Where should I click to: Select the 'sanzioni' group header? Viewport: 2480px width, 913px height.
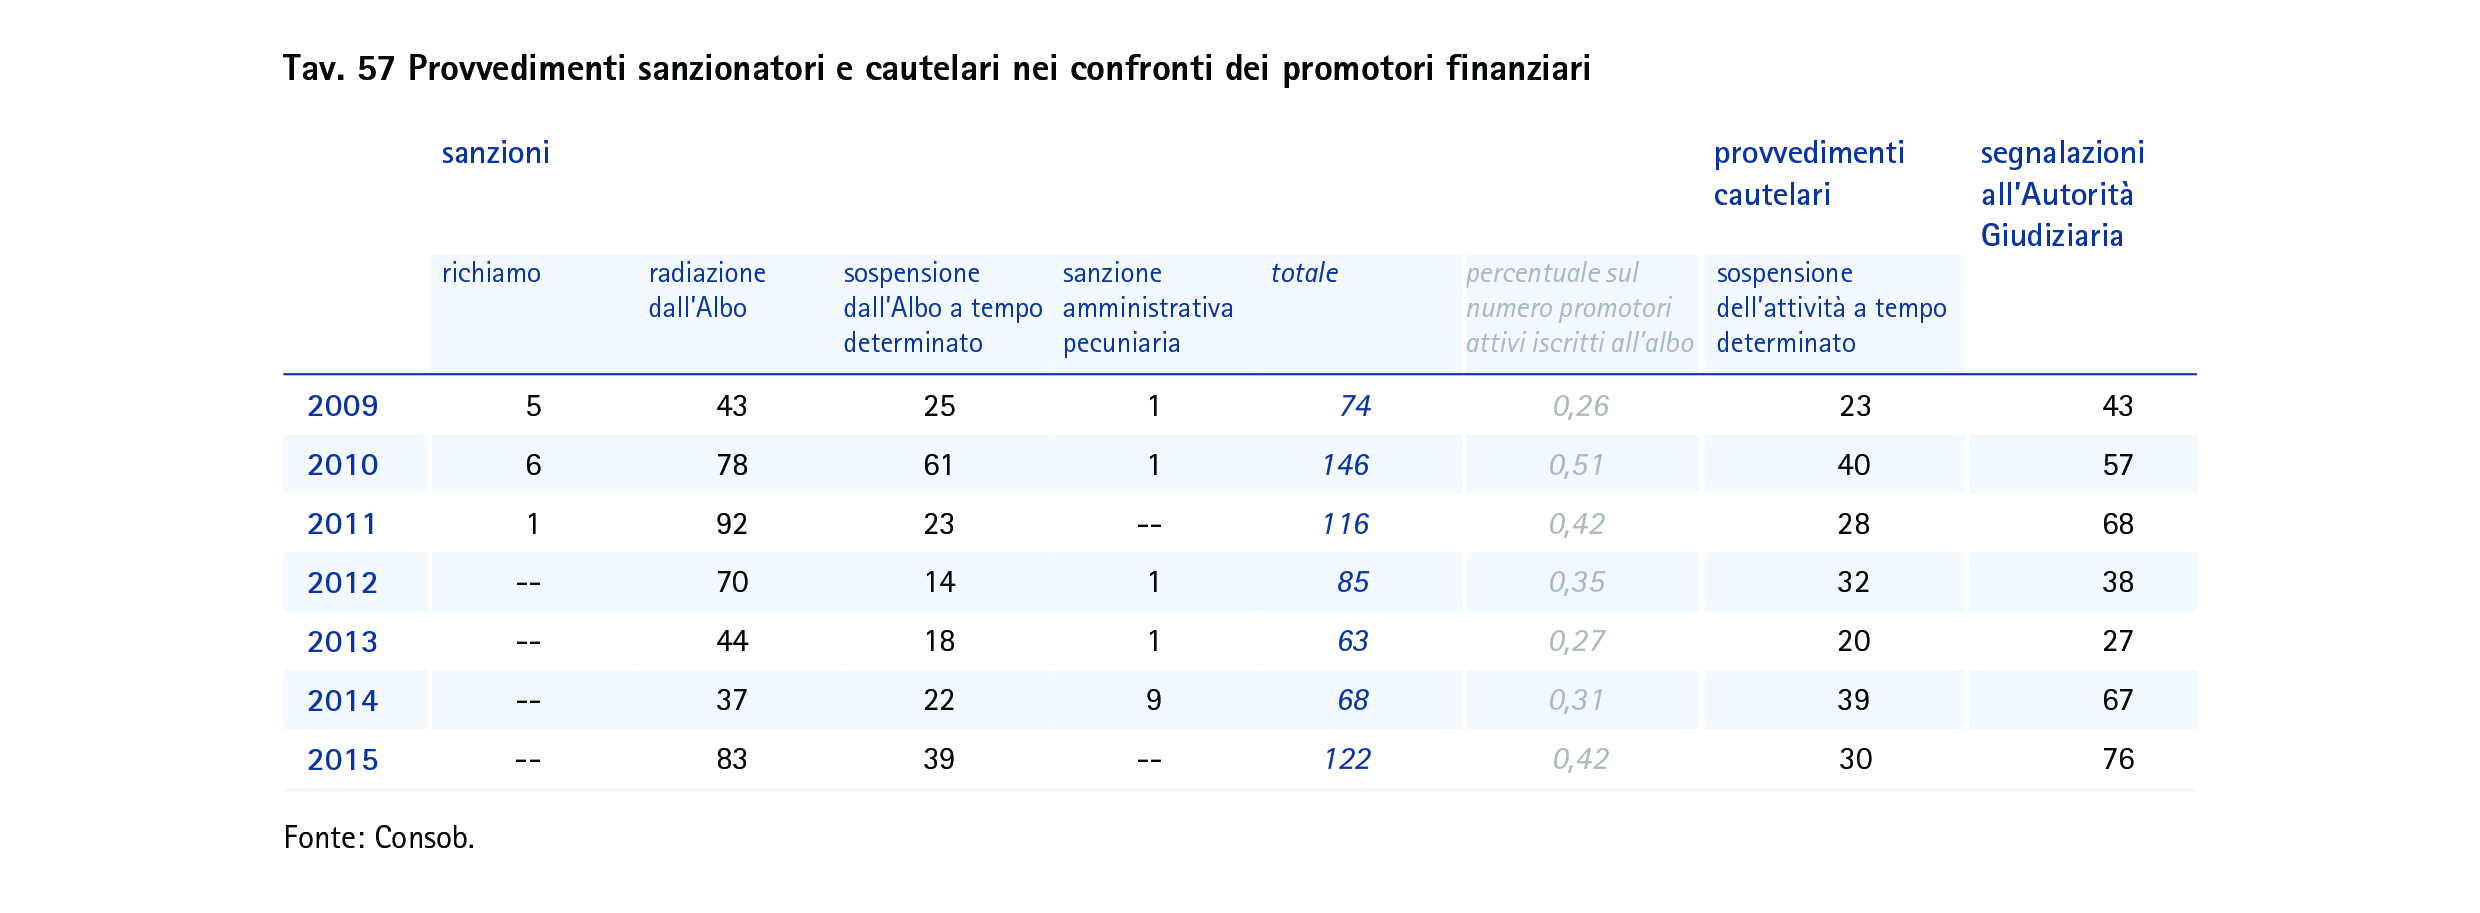tap(495, 153)
